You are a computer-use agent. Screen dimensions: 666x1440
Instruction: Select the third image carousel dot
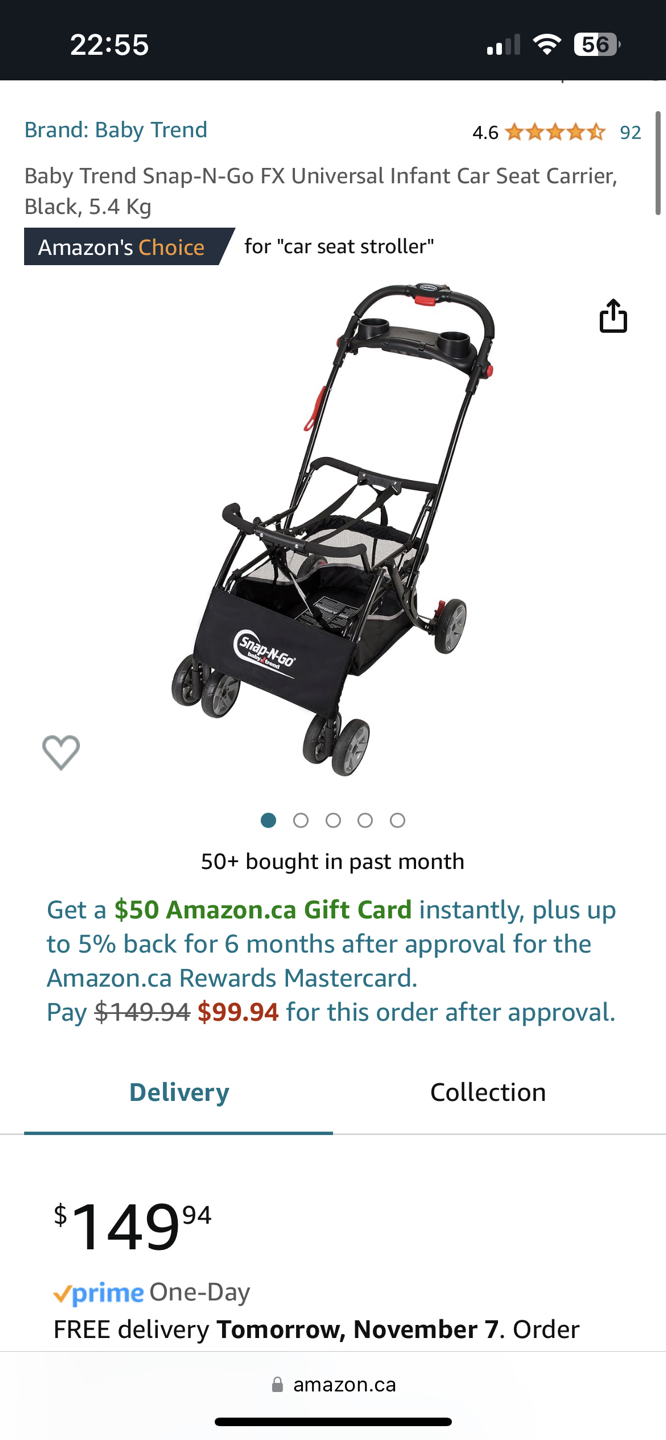point(333,820)
